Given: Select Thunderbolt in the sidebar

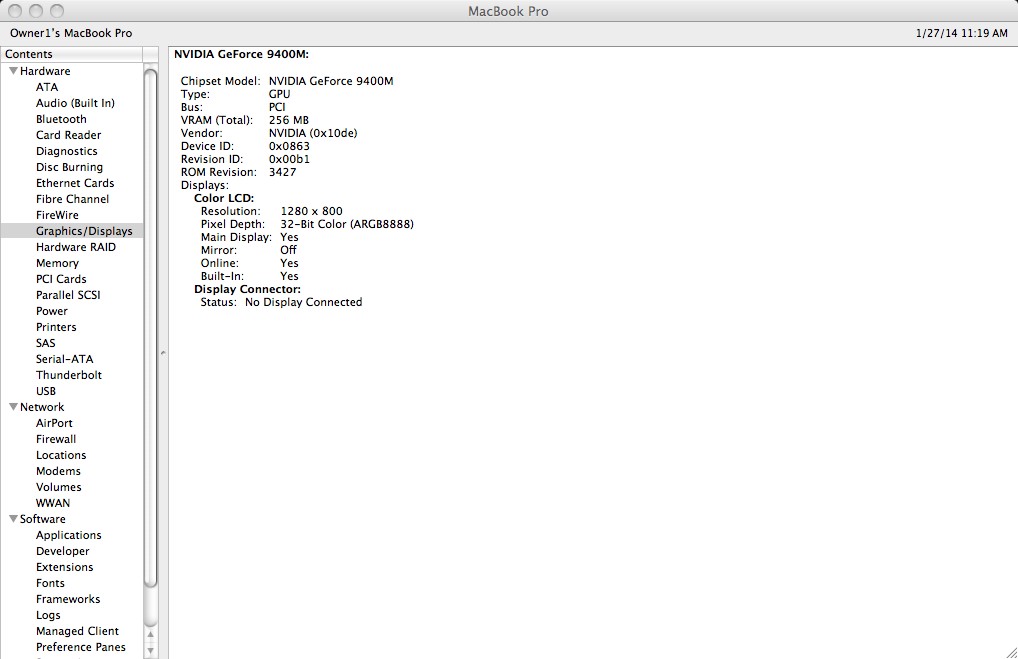Looking at the screenshot, I should (69, 375).
